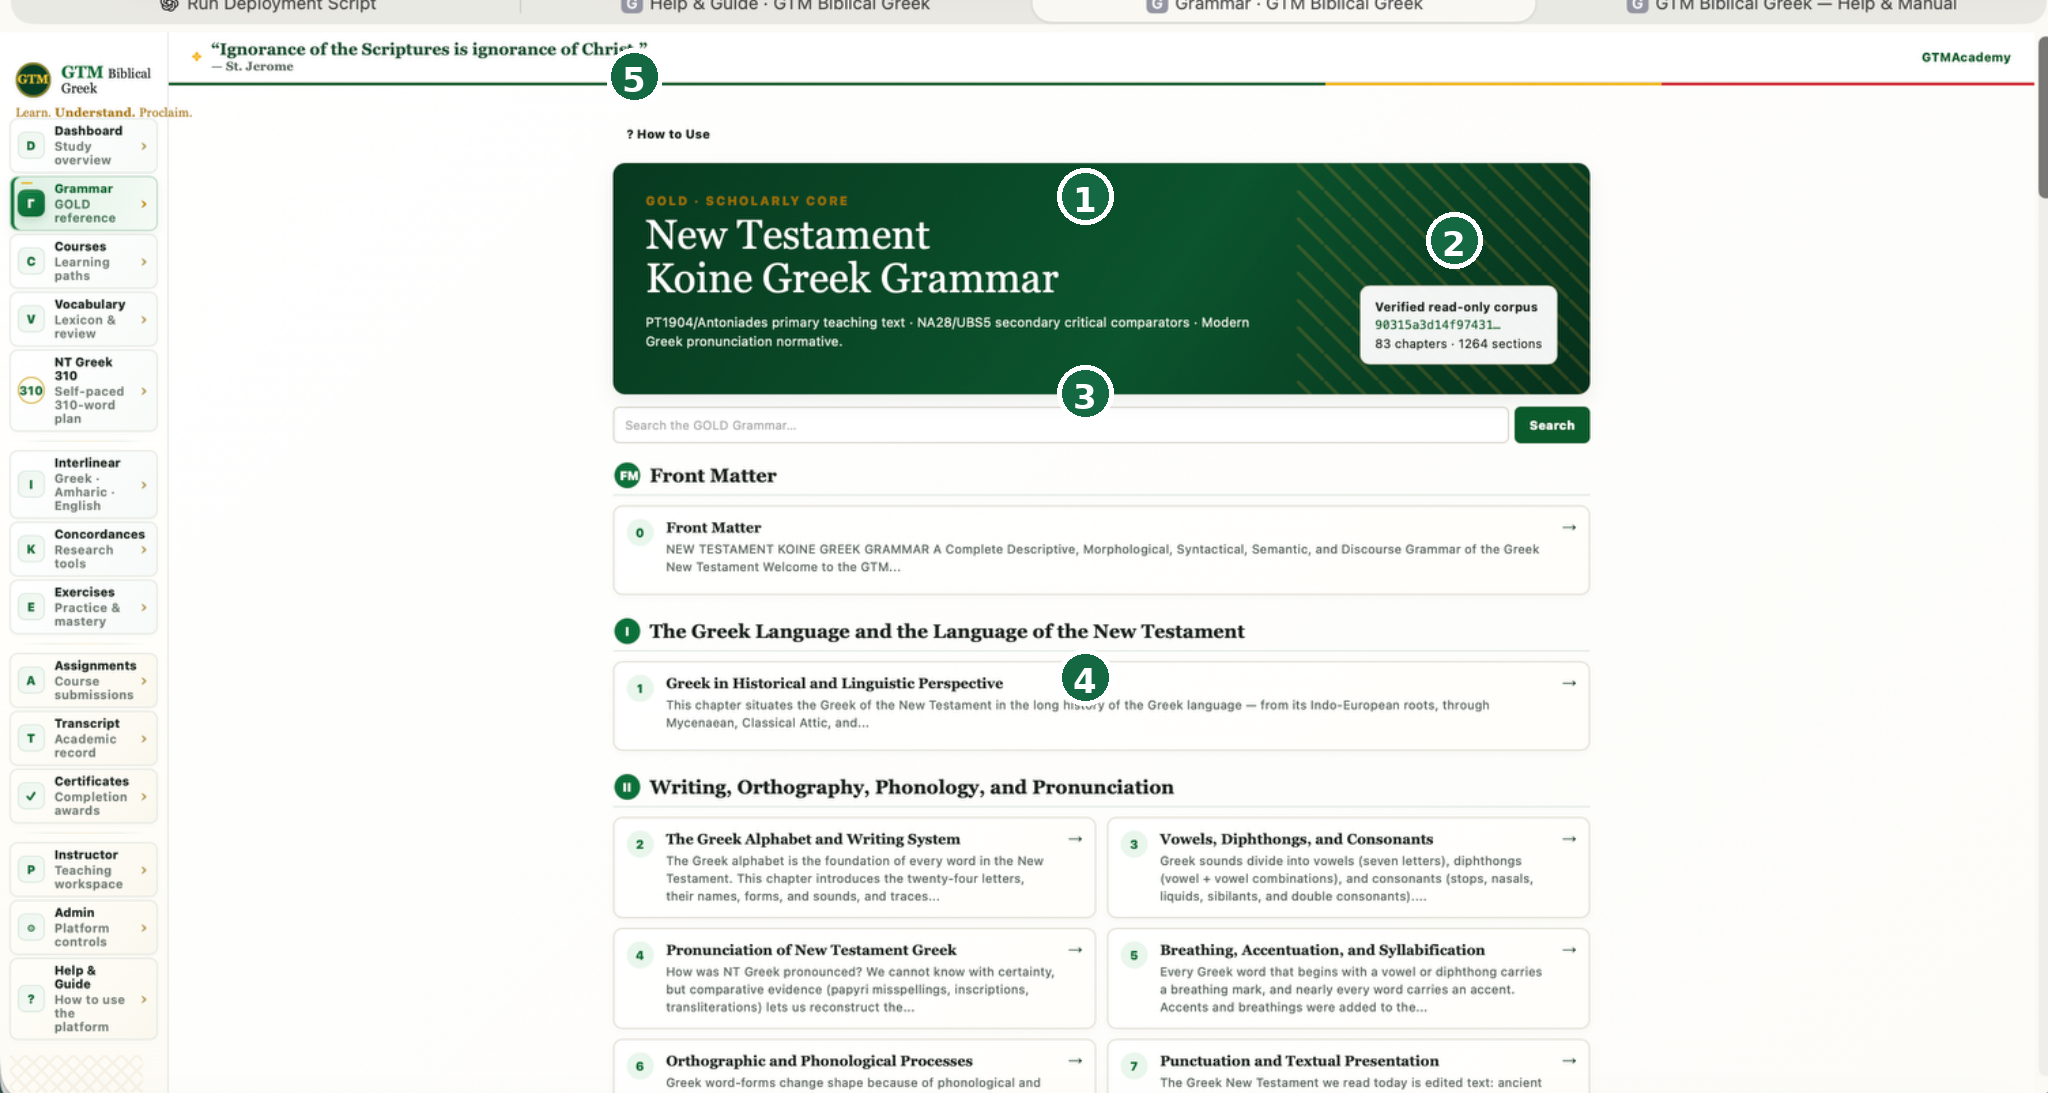Expand Transcript chevron arrow
2048x1093 pixels.
[144, 739]
